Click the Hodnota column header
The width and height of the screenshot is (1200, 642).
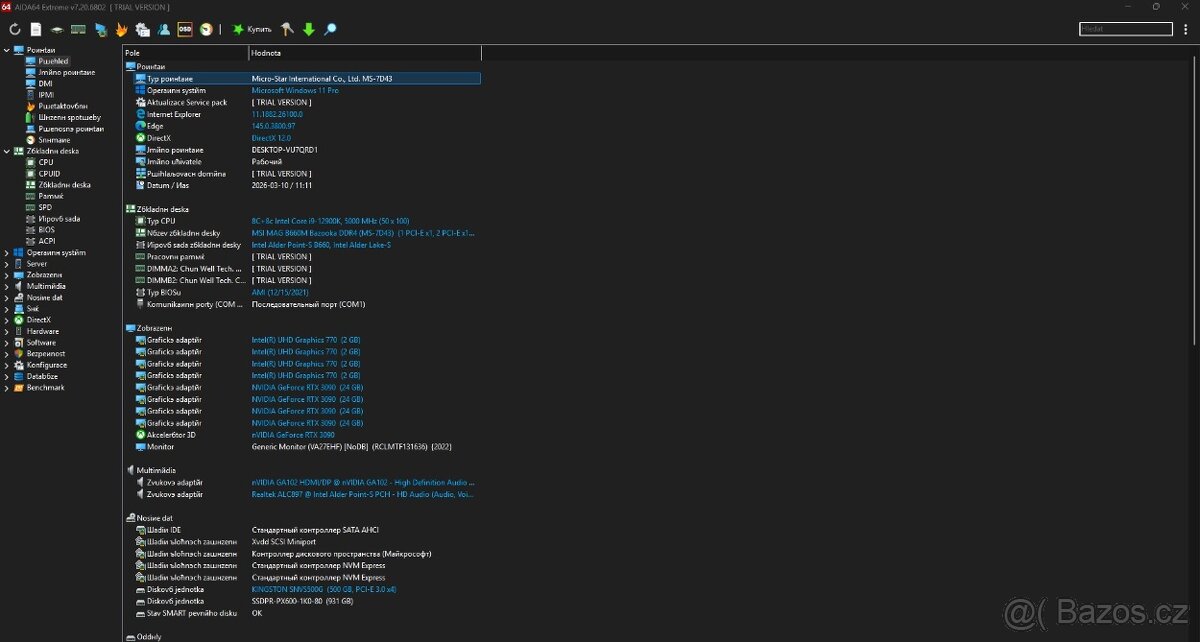click(266, 53)
